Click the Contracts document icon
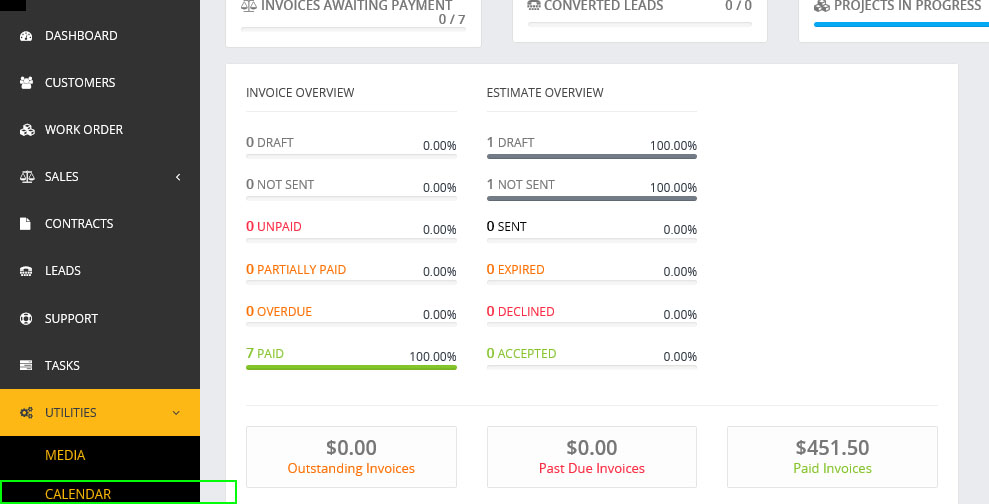Image resolution: width=989 pixels, height=504 pixels. [x=27, y=224]
